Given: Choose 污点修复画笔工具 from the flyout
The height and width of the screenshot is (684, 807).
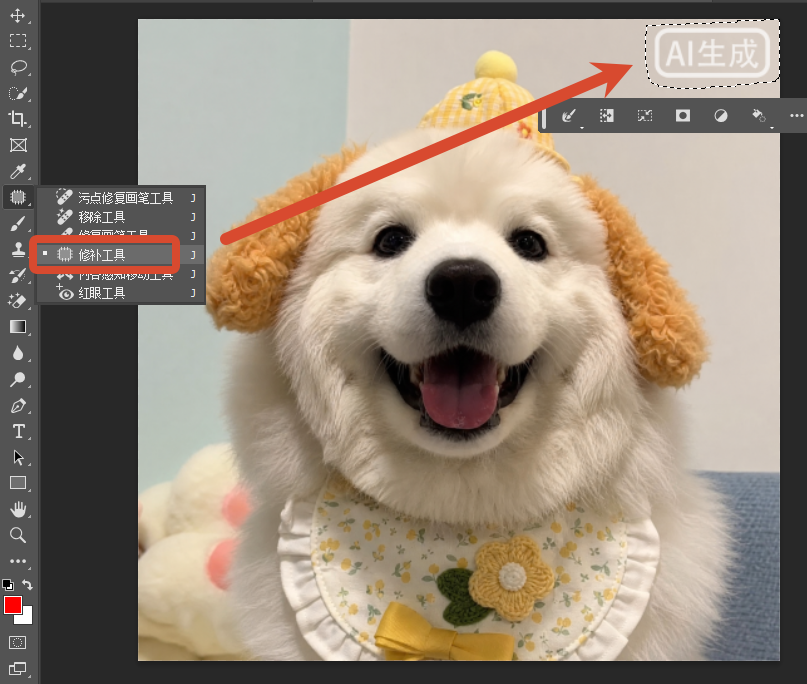Looking at the screenshot, I should [x=121, y=198].
